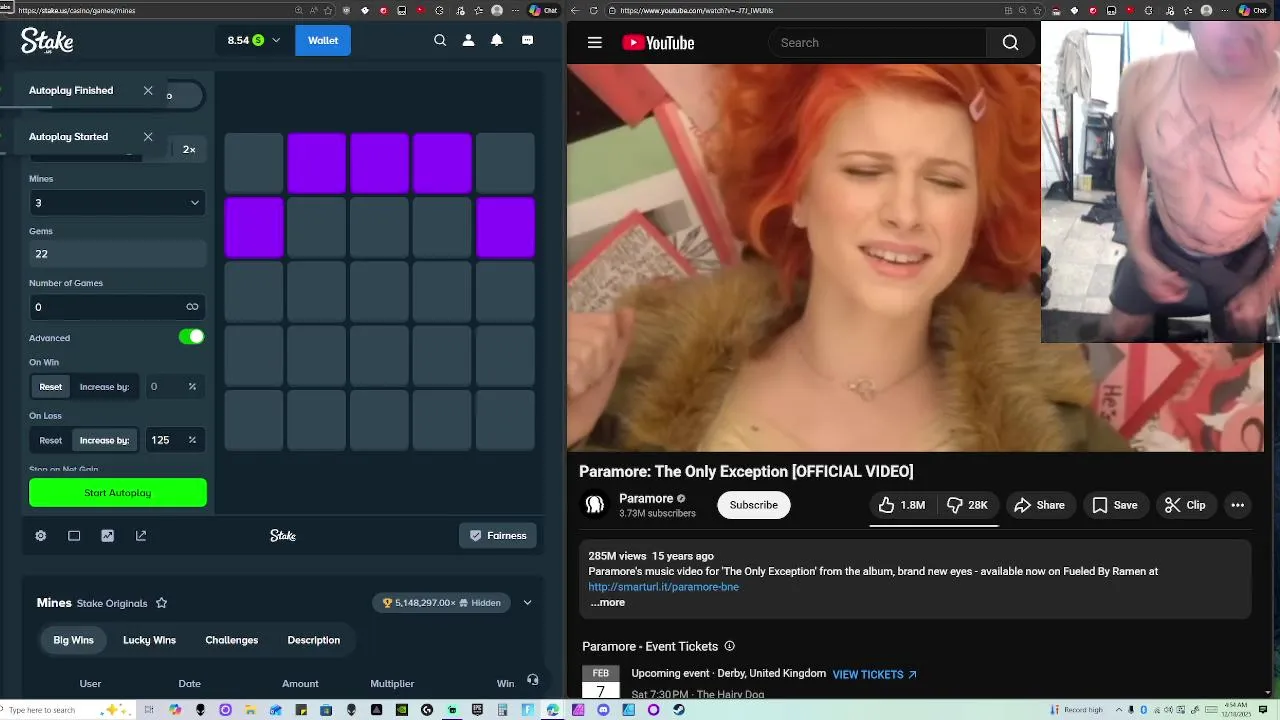
Task: Go back in the YouTube browser window
Action: (x=575, y=10)
